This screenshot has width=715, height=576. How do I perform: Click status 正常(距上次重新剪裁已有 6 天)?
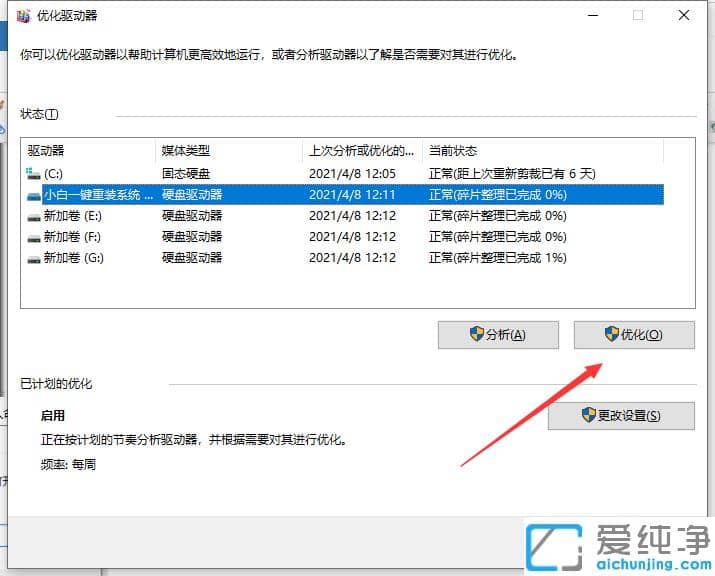512,174
